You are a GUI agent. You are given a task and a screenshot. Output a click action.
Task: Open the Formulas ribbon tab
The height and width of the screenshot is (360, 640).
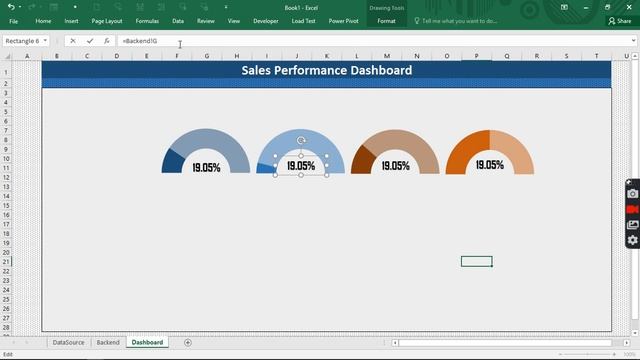click(x=147, y=21)
